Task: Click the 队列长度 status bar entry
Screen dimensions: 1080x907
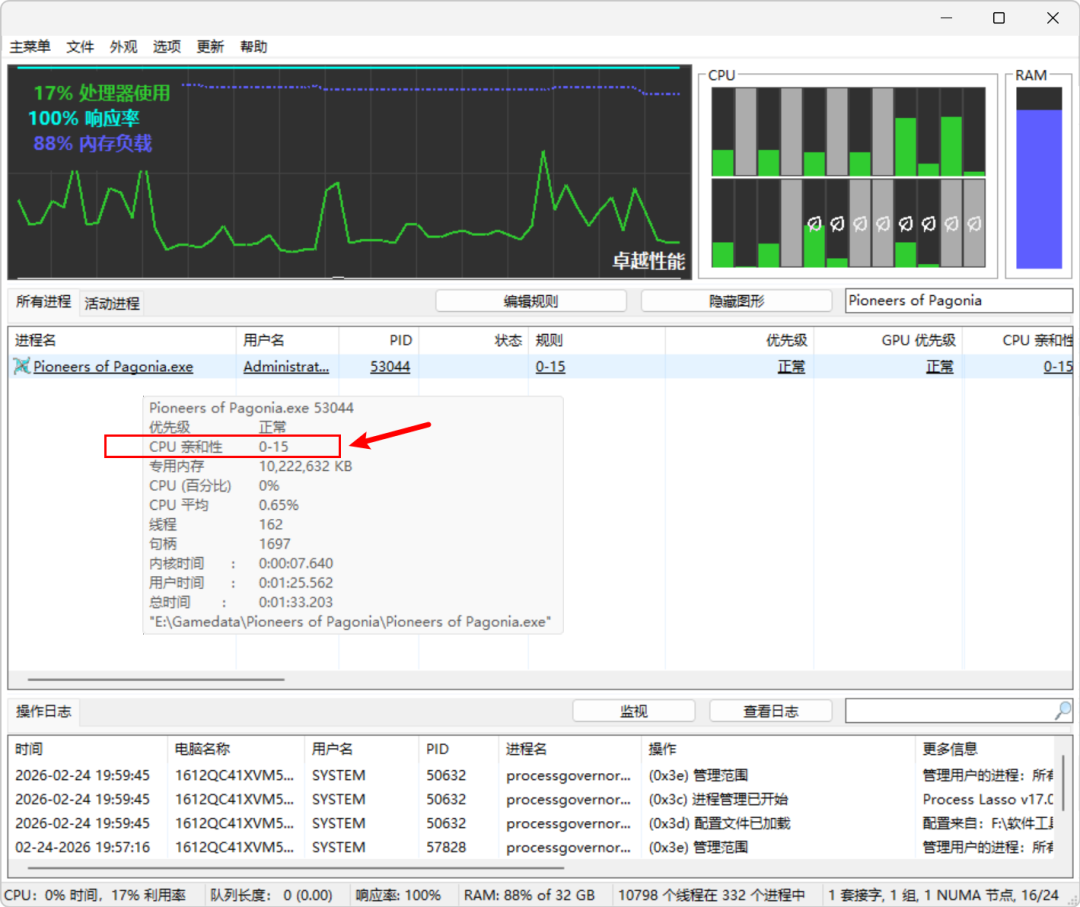Action: click(271, 895)
